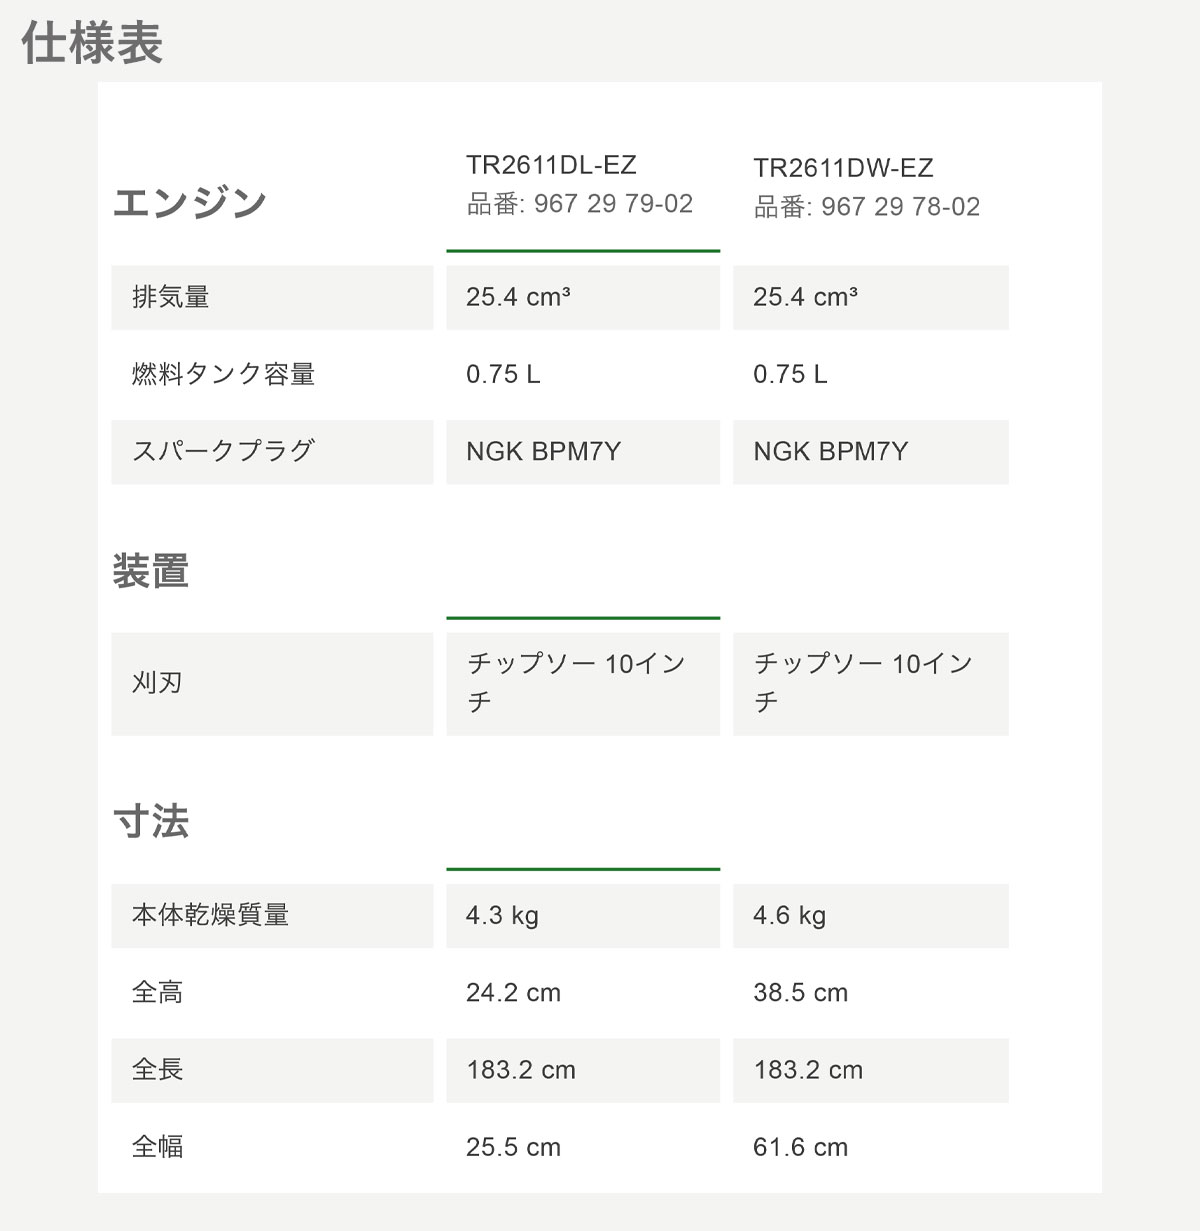Click the 本体乾燥質量 row label
This screenshot has height=1231, width=1200.
210,915
